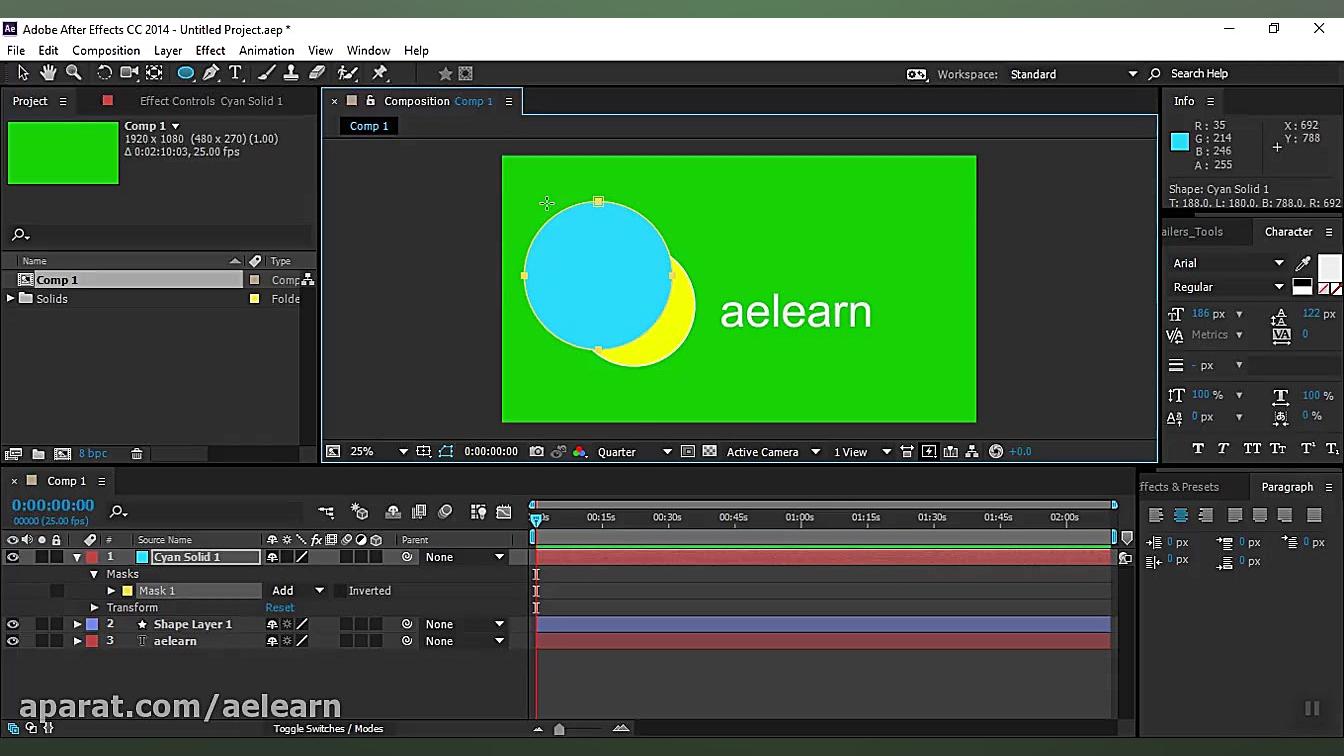Select the Brush tool
Viewport: 1344px width, 756px height.
[x=267, y=73]
